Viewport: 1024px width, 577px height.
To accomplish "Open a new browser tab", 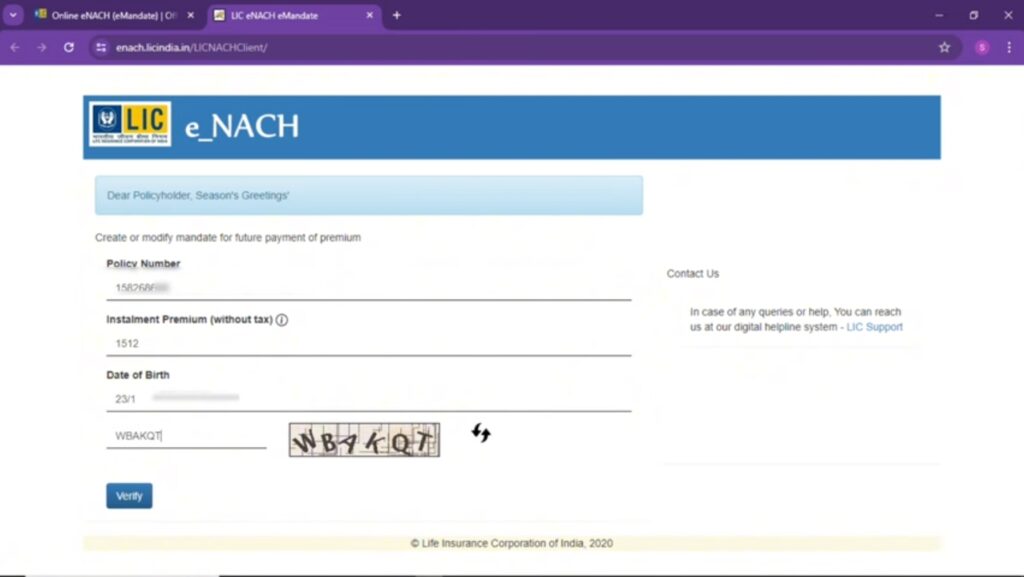I will click(x=396, y=15).
